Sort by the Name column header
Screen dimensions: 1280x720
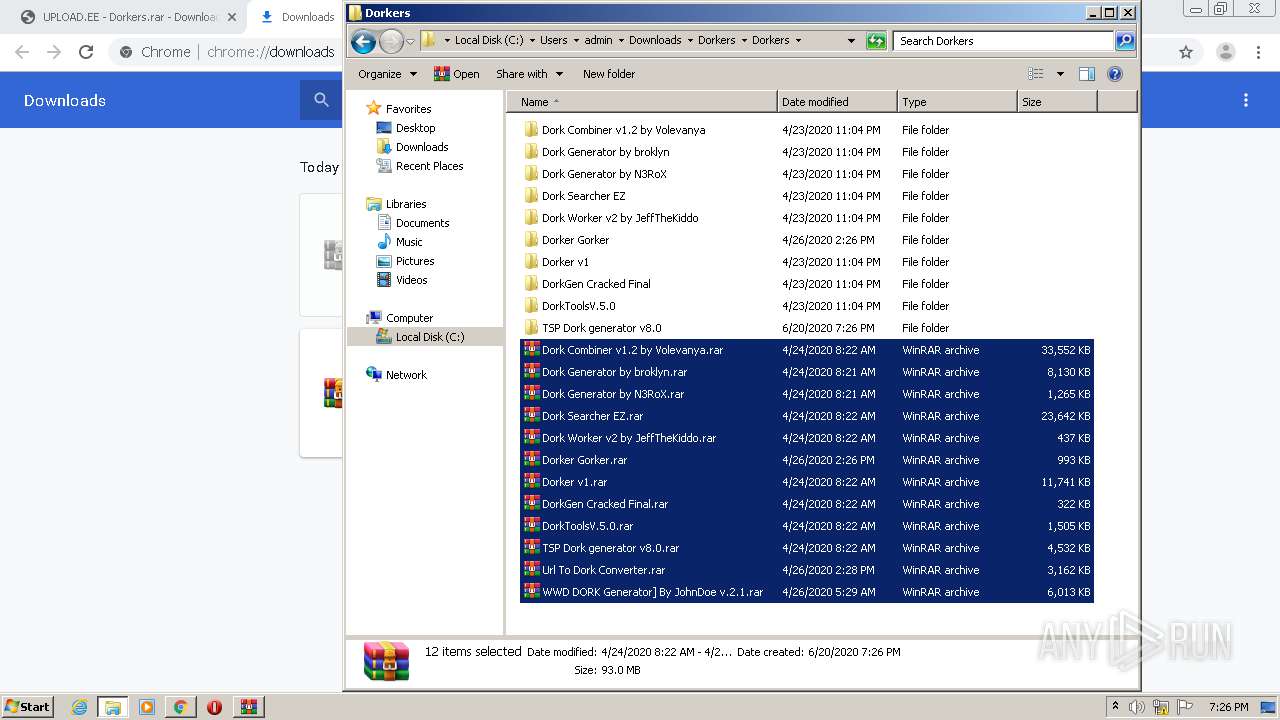pyautogui.click(x=642, y=102)
